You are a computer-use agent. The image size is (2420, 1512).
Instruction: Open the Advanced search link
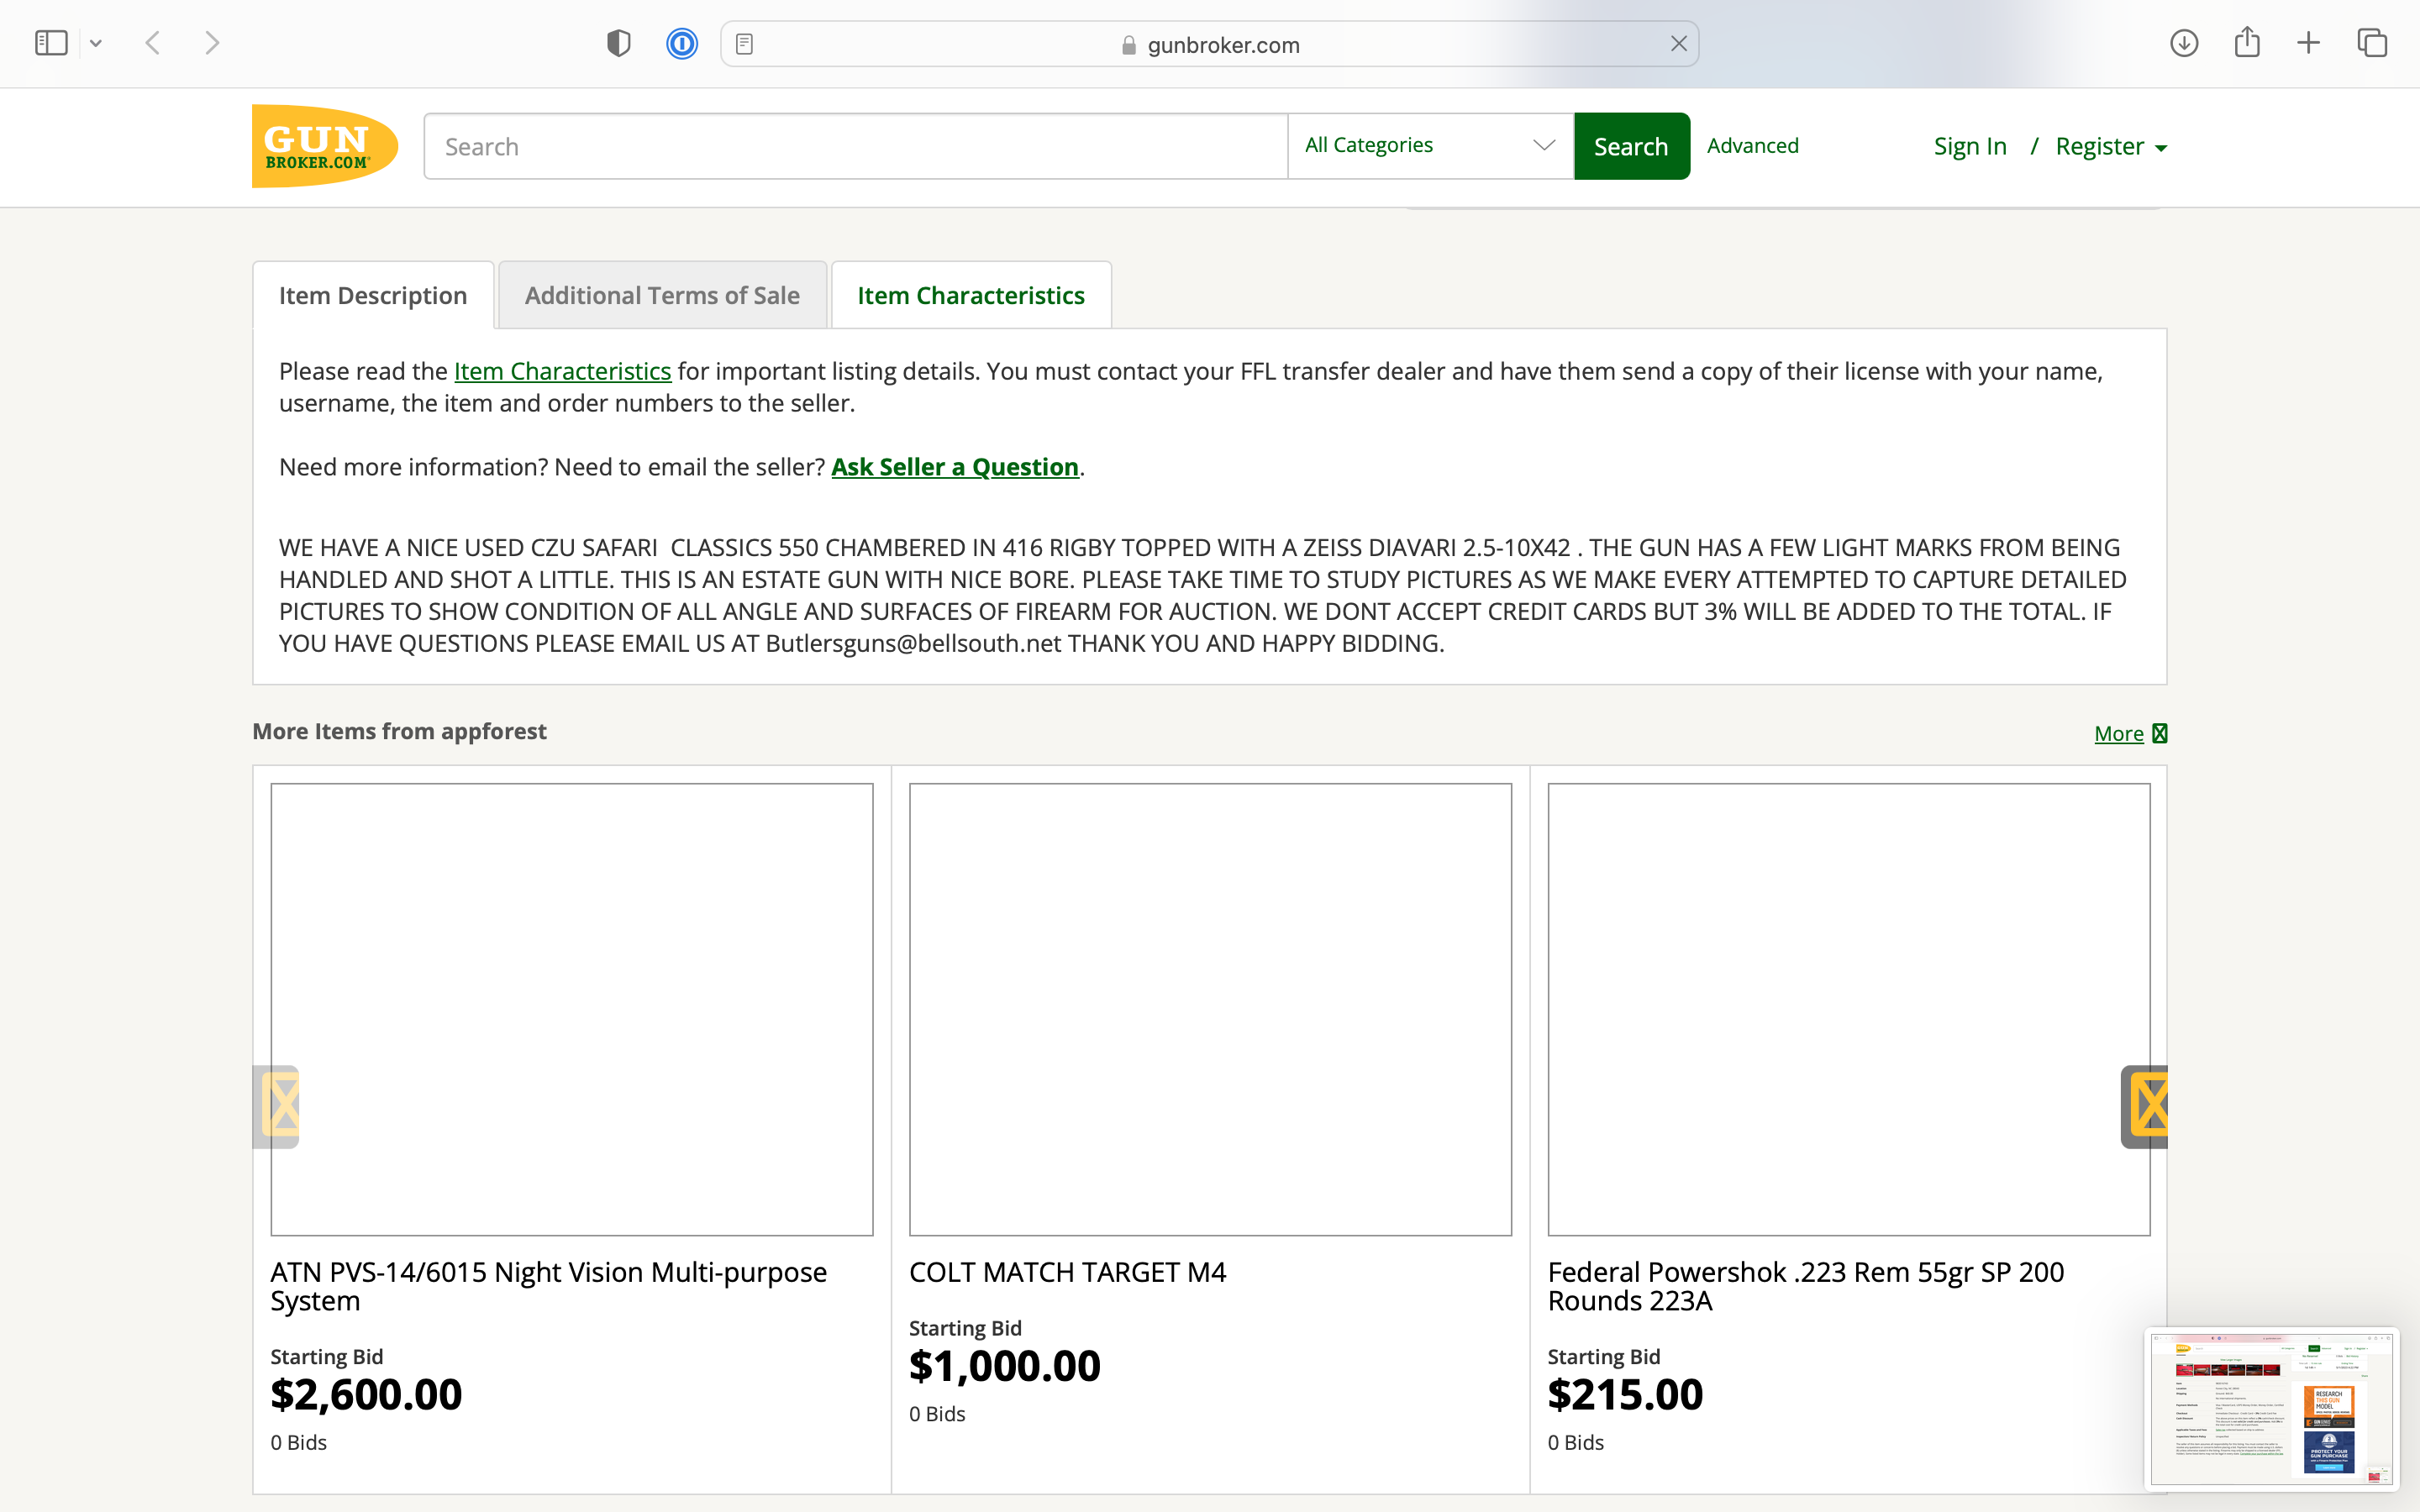click(x=1752, y=146)
